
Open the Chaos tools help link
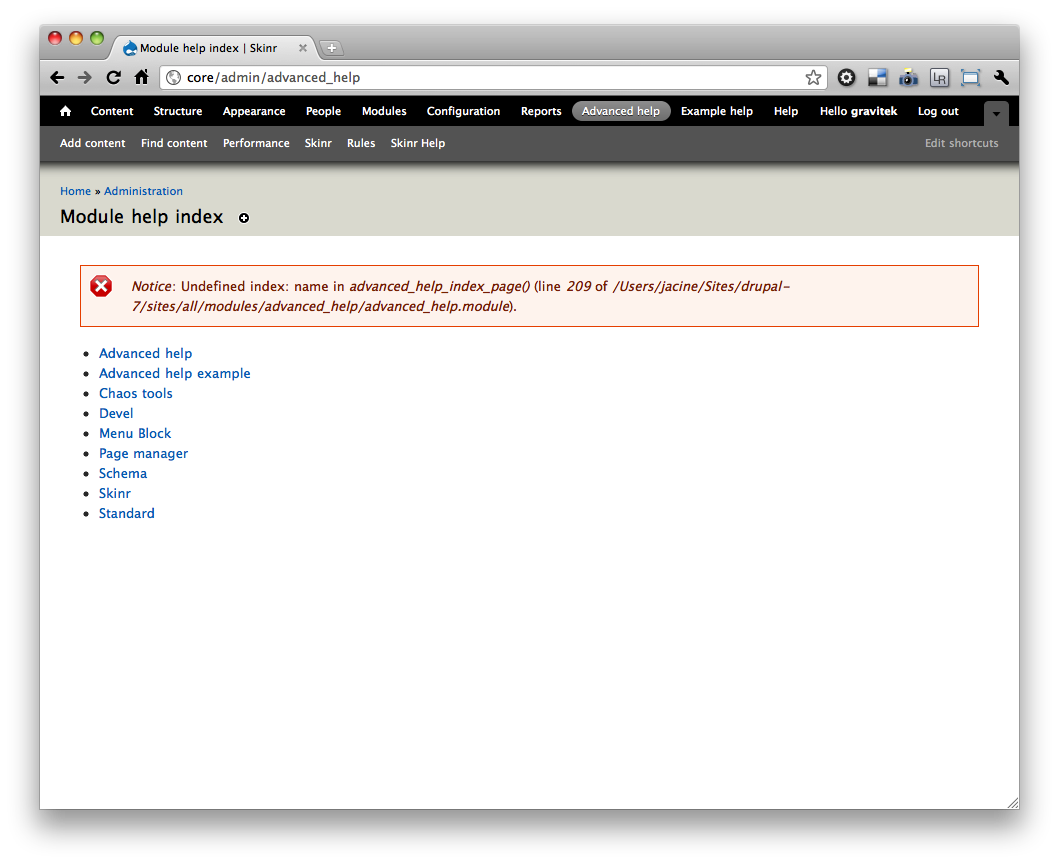pos(136,393)
